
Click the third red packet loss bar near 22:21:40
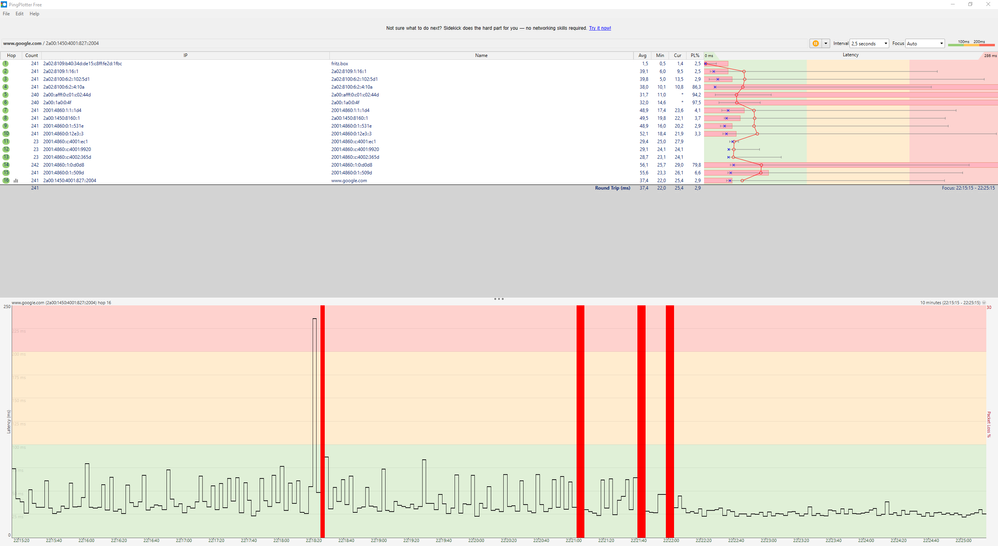click(x=642, y=421)
